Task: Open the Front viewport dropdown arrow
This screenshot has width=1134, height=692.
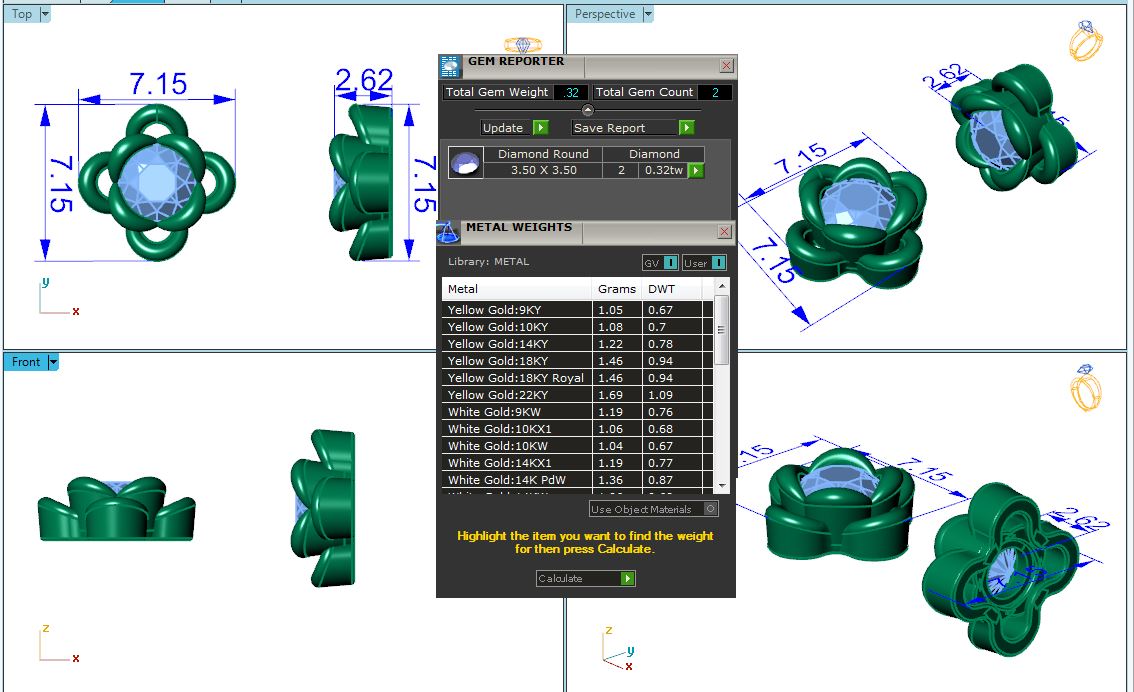Action: point(53,362)
